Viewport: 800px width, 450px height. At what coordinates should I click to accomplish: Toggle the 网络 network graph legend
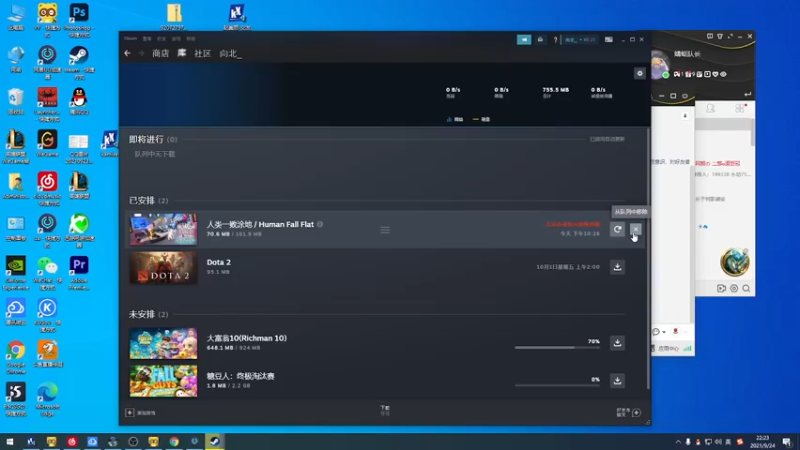pyautogui.click(x=455, y=119)
